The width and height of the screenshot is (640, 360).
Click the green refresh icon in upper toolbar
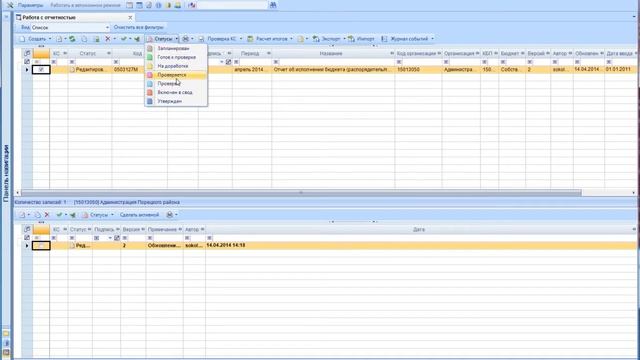click(72, 39)
